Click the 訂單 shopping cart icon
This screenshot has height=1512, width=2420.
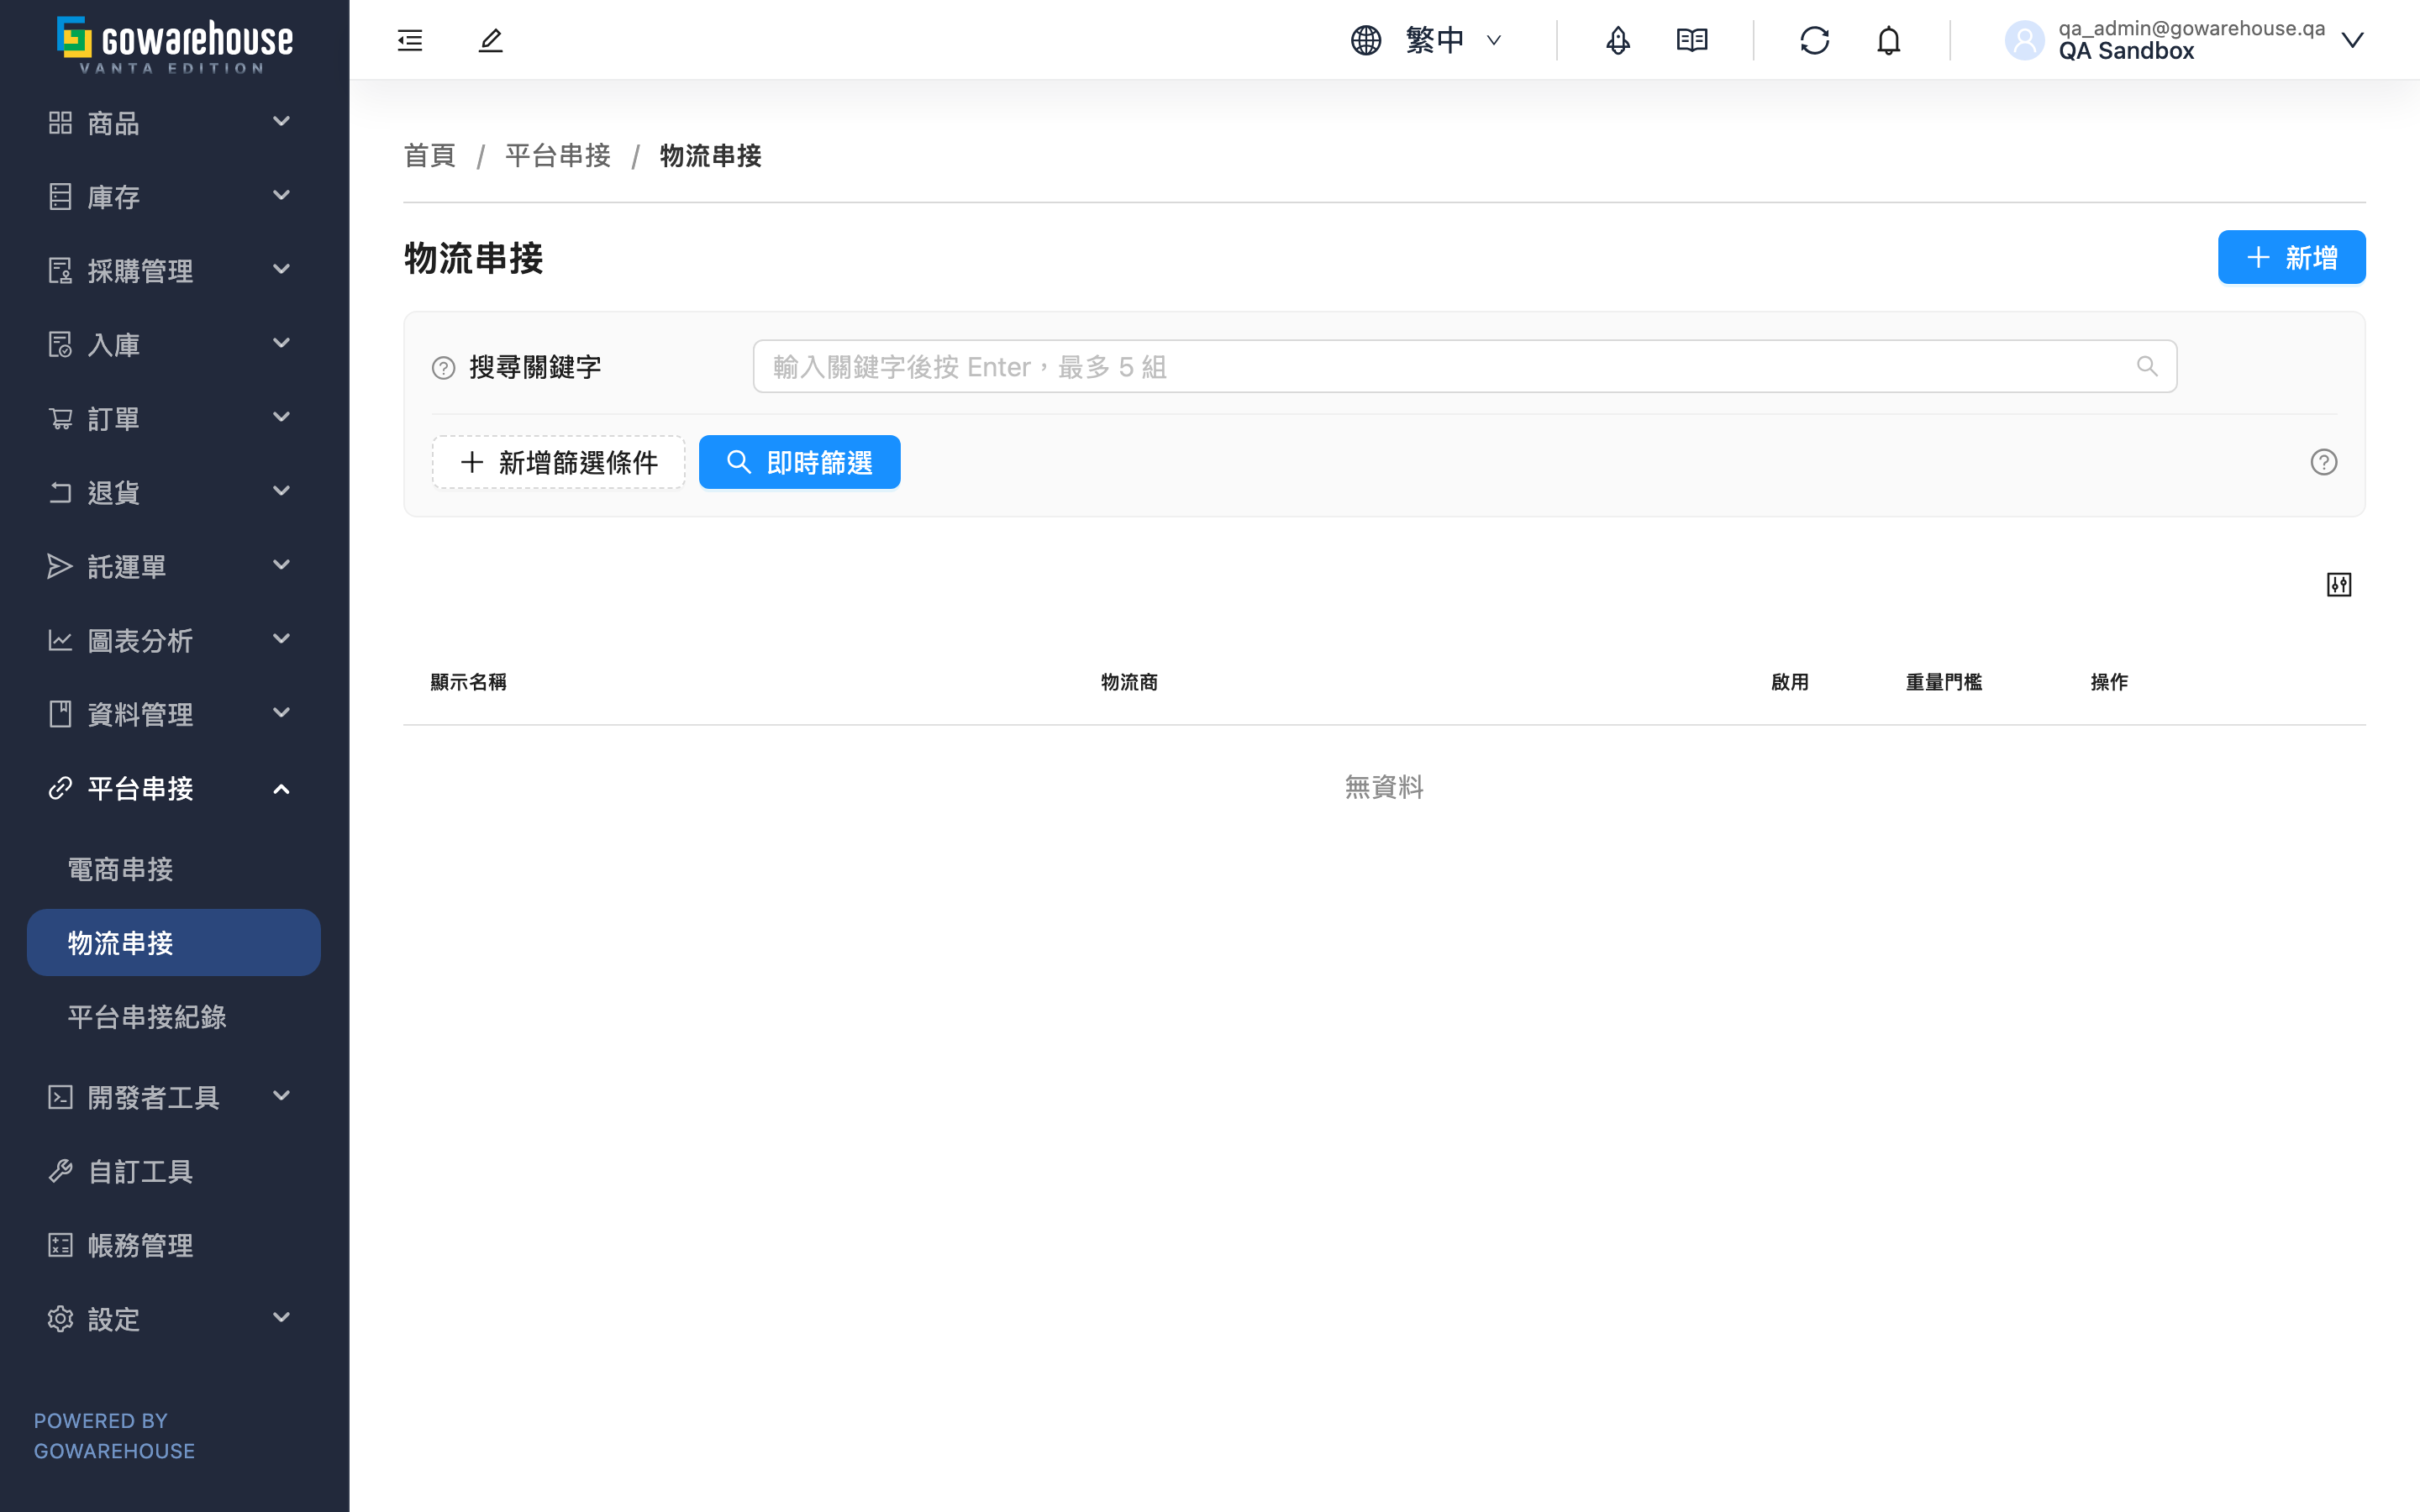click(60, 418)
